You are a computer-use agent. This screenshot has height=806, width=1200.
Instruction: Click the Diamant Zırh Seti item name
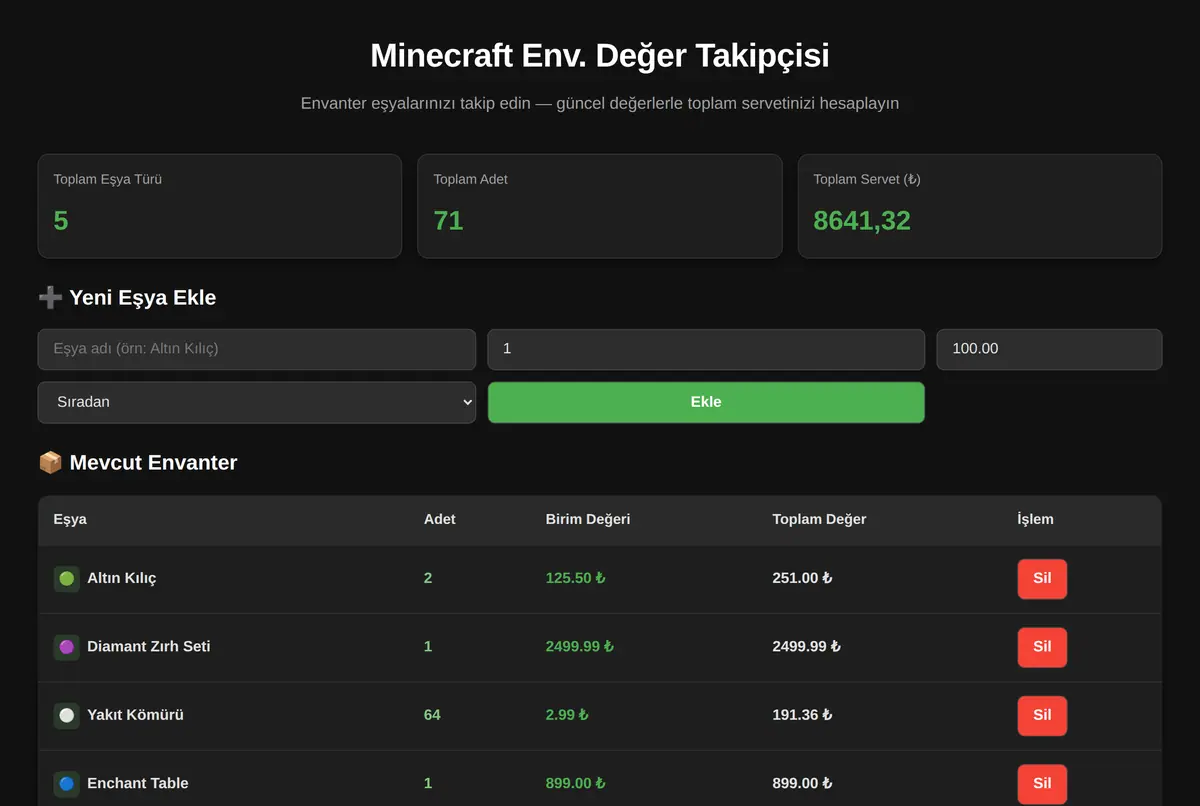149,646
